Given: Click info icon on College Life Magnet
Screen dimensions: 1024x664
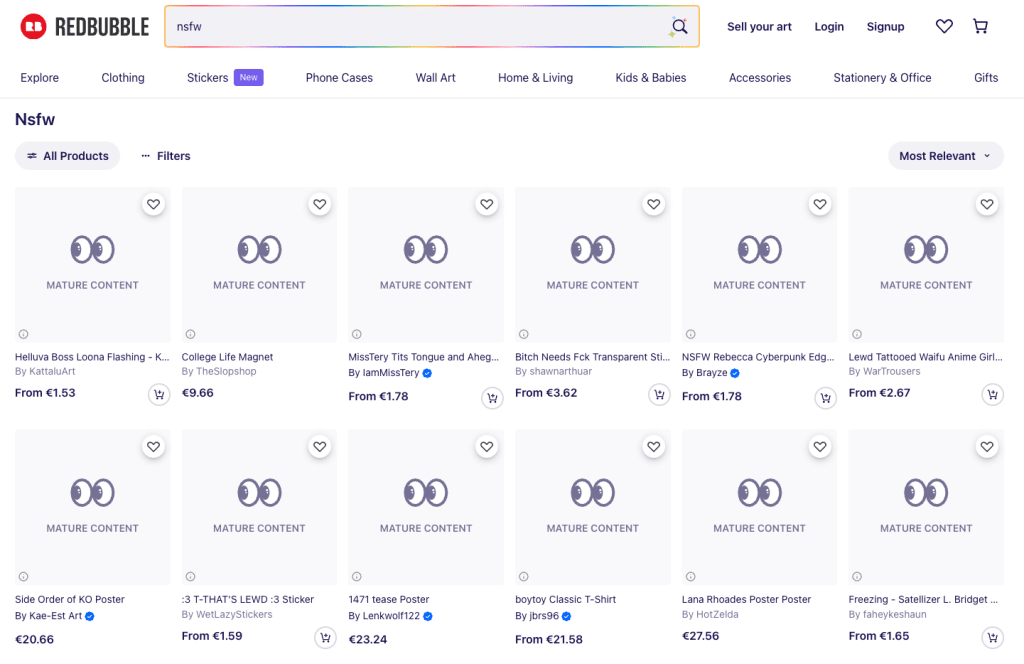Looking at the screenshot, I should pyautogui.click(x=190, y=334).
